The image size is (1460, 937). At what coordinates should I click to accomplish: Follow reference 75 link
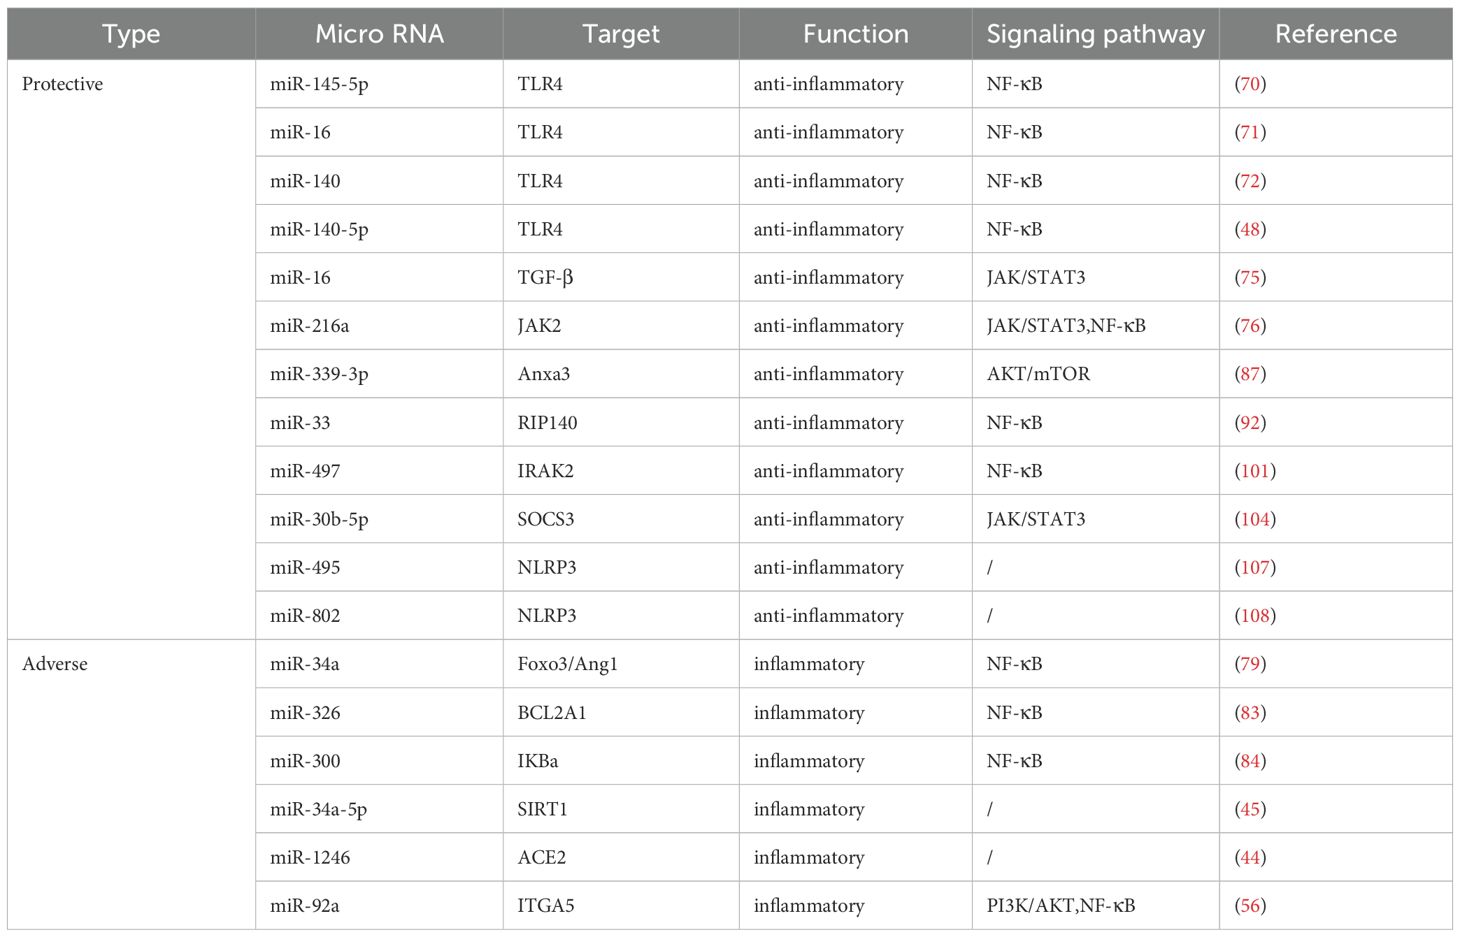(x=1250, y=277)
